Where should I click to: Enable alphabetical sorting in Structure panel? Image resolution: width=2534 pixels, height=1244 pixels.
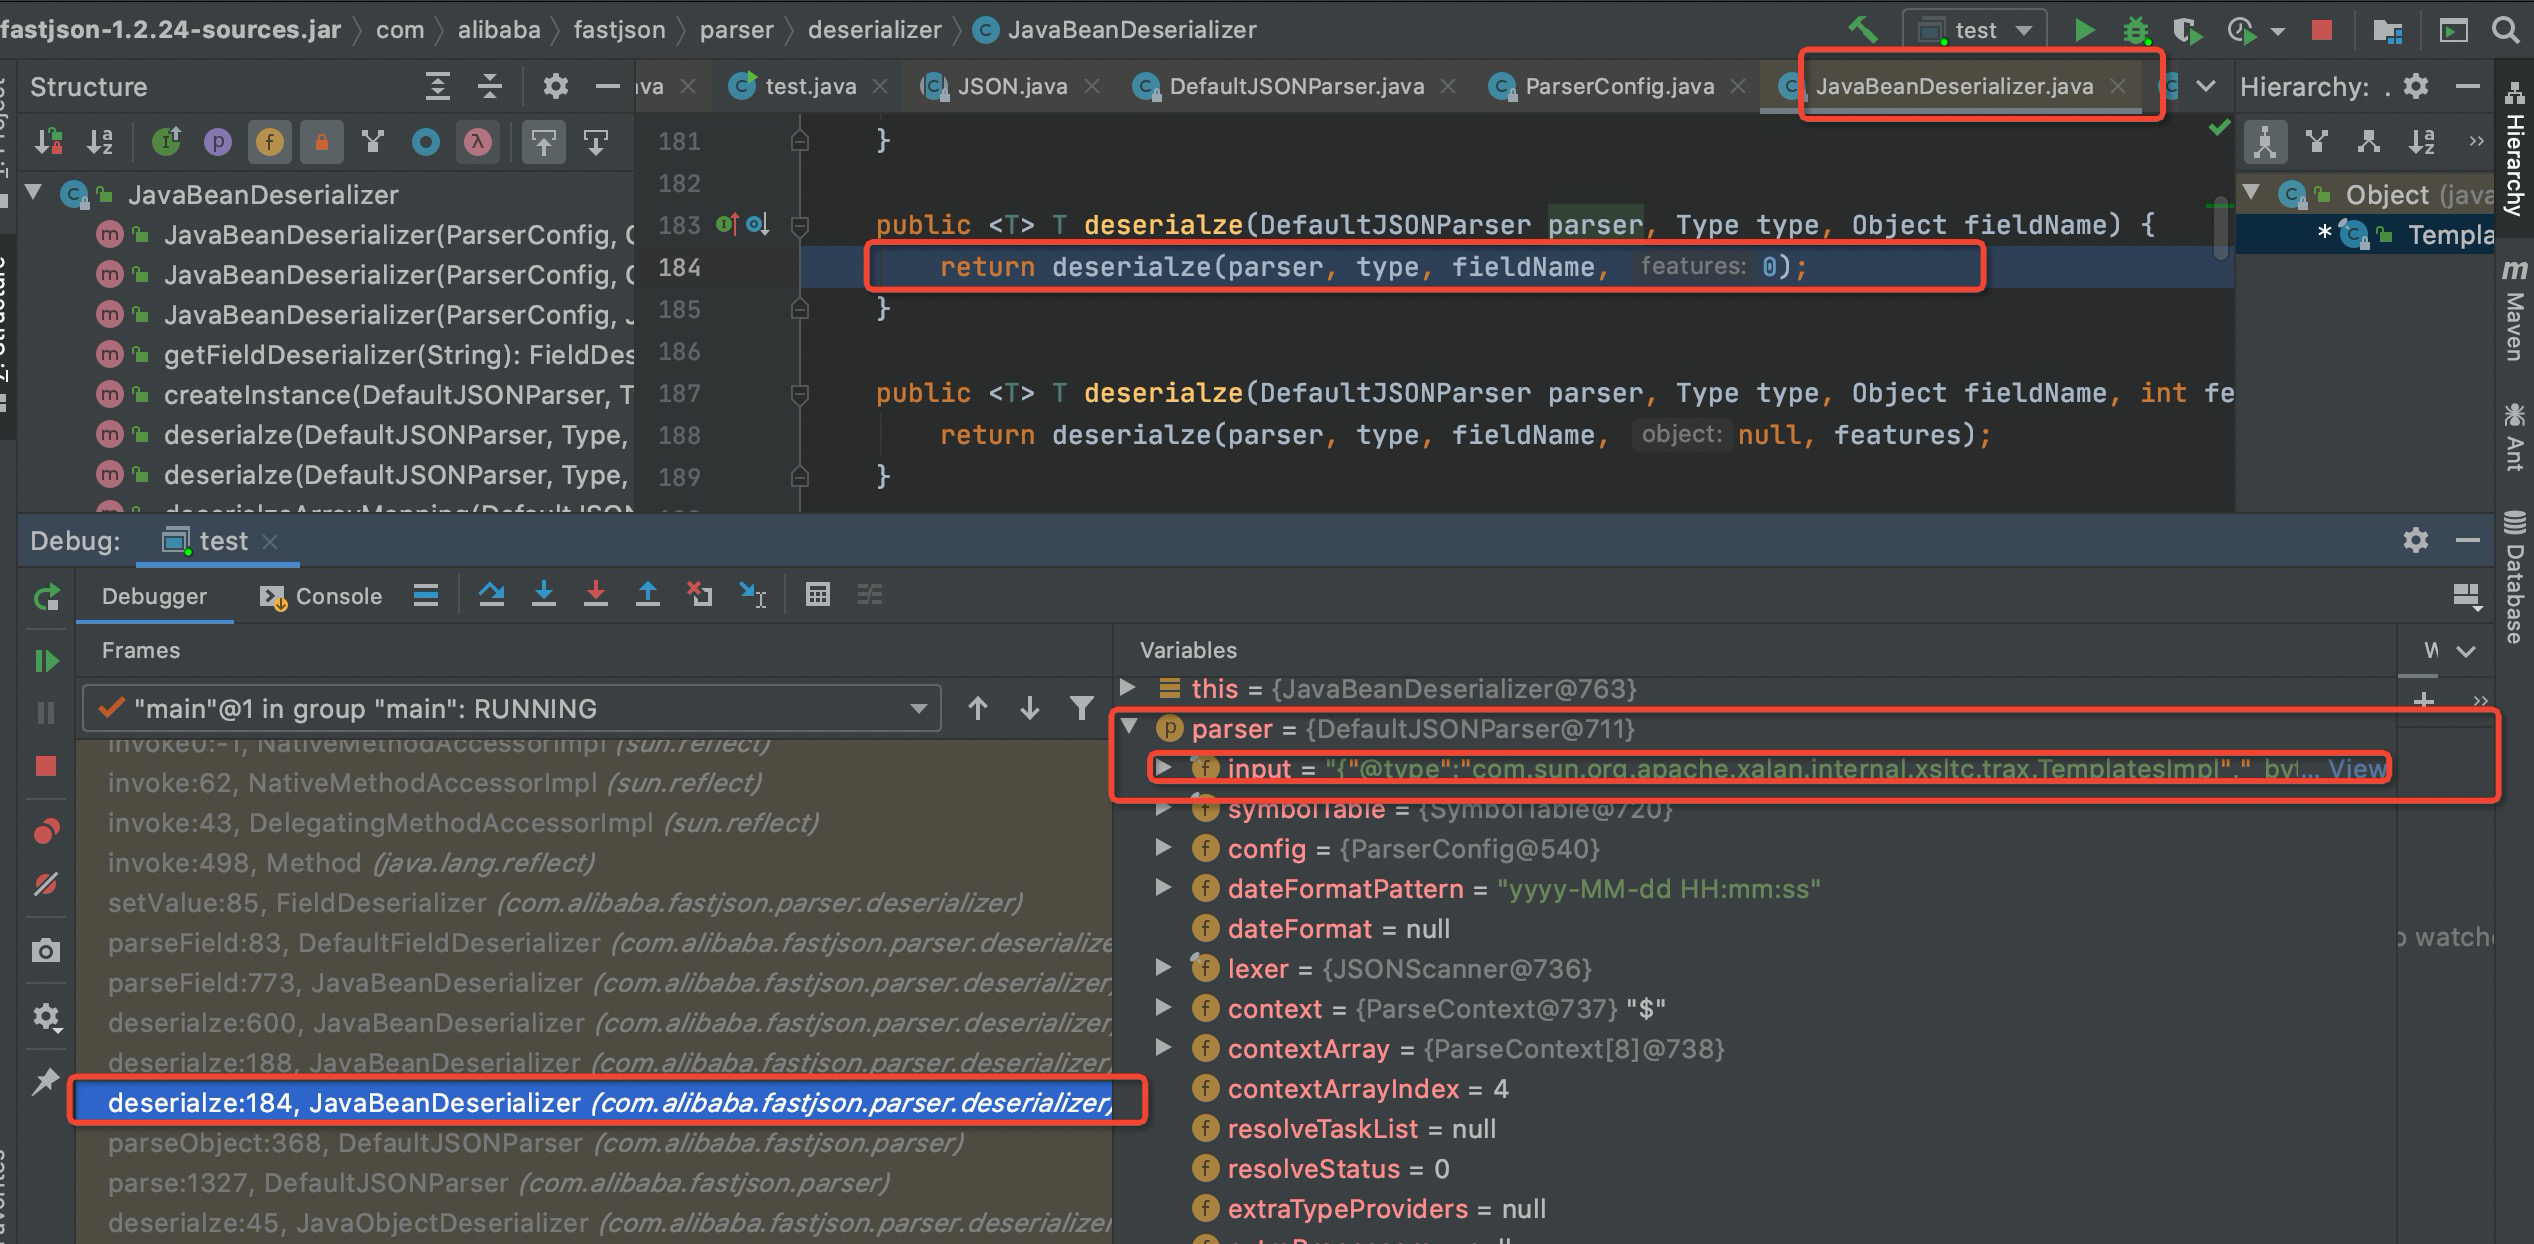point(99,142)
